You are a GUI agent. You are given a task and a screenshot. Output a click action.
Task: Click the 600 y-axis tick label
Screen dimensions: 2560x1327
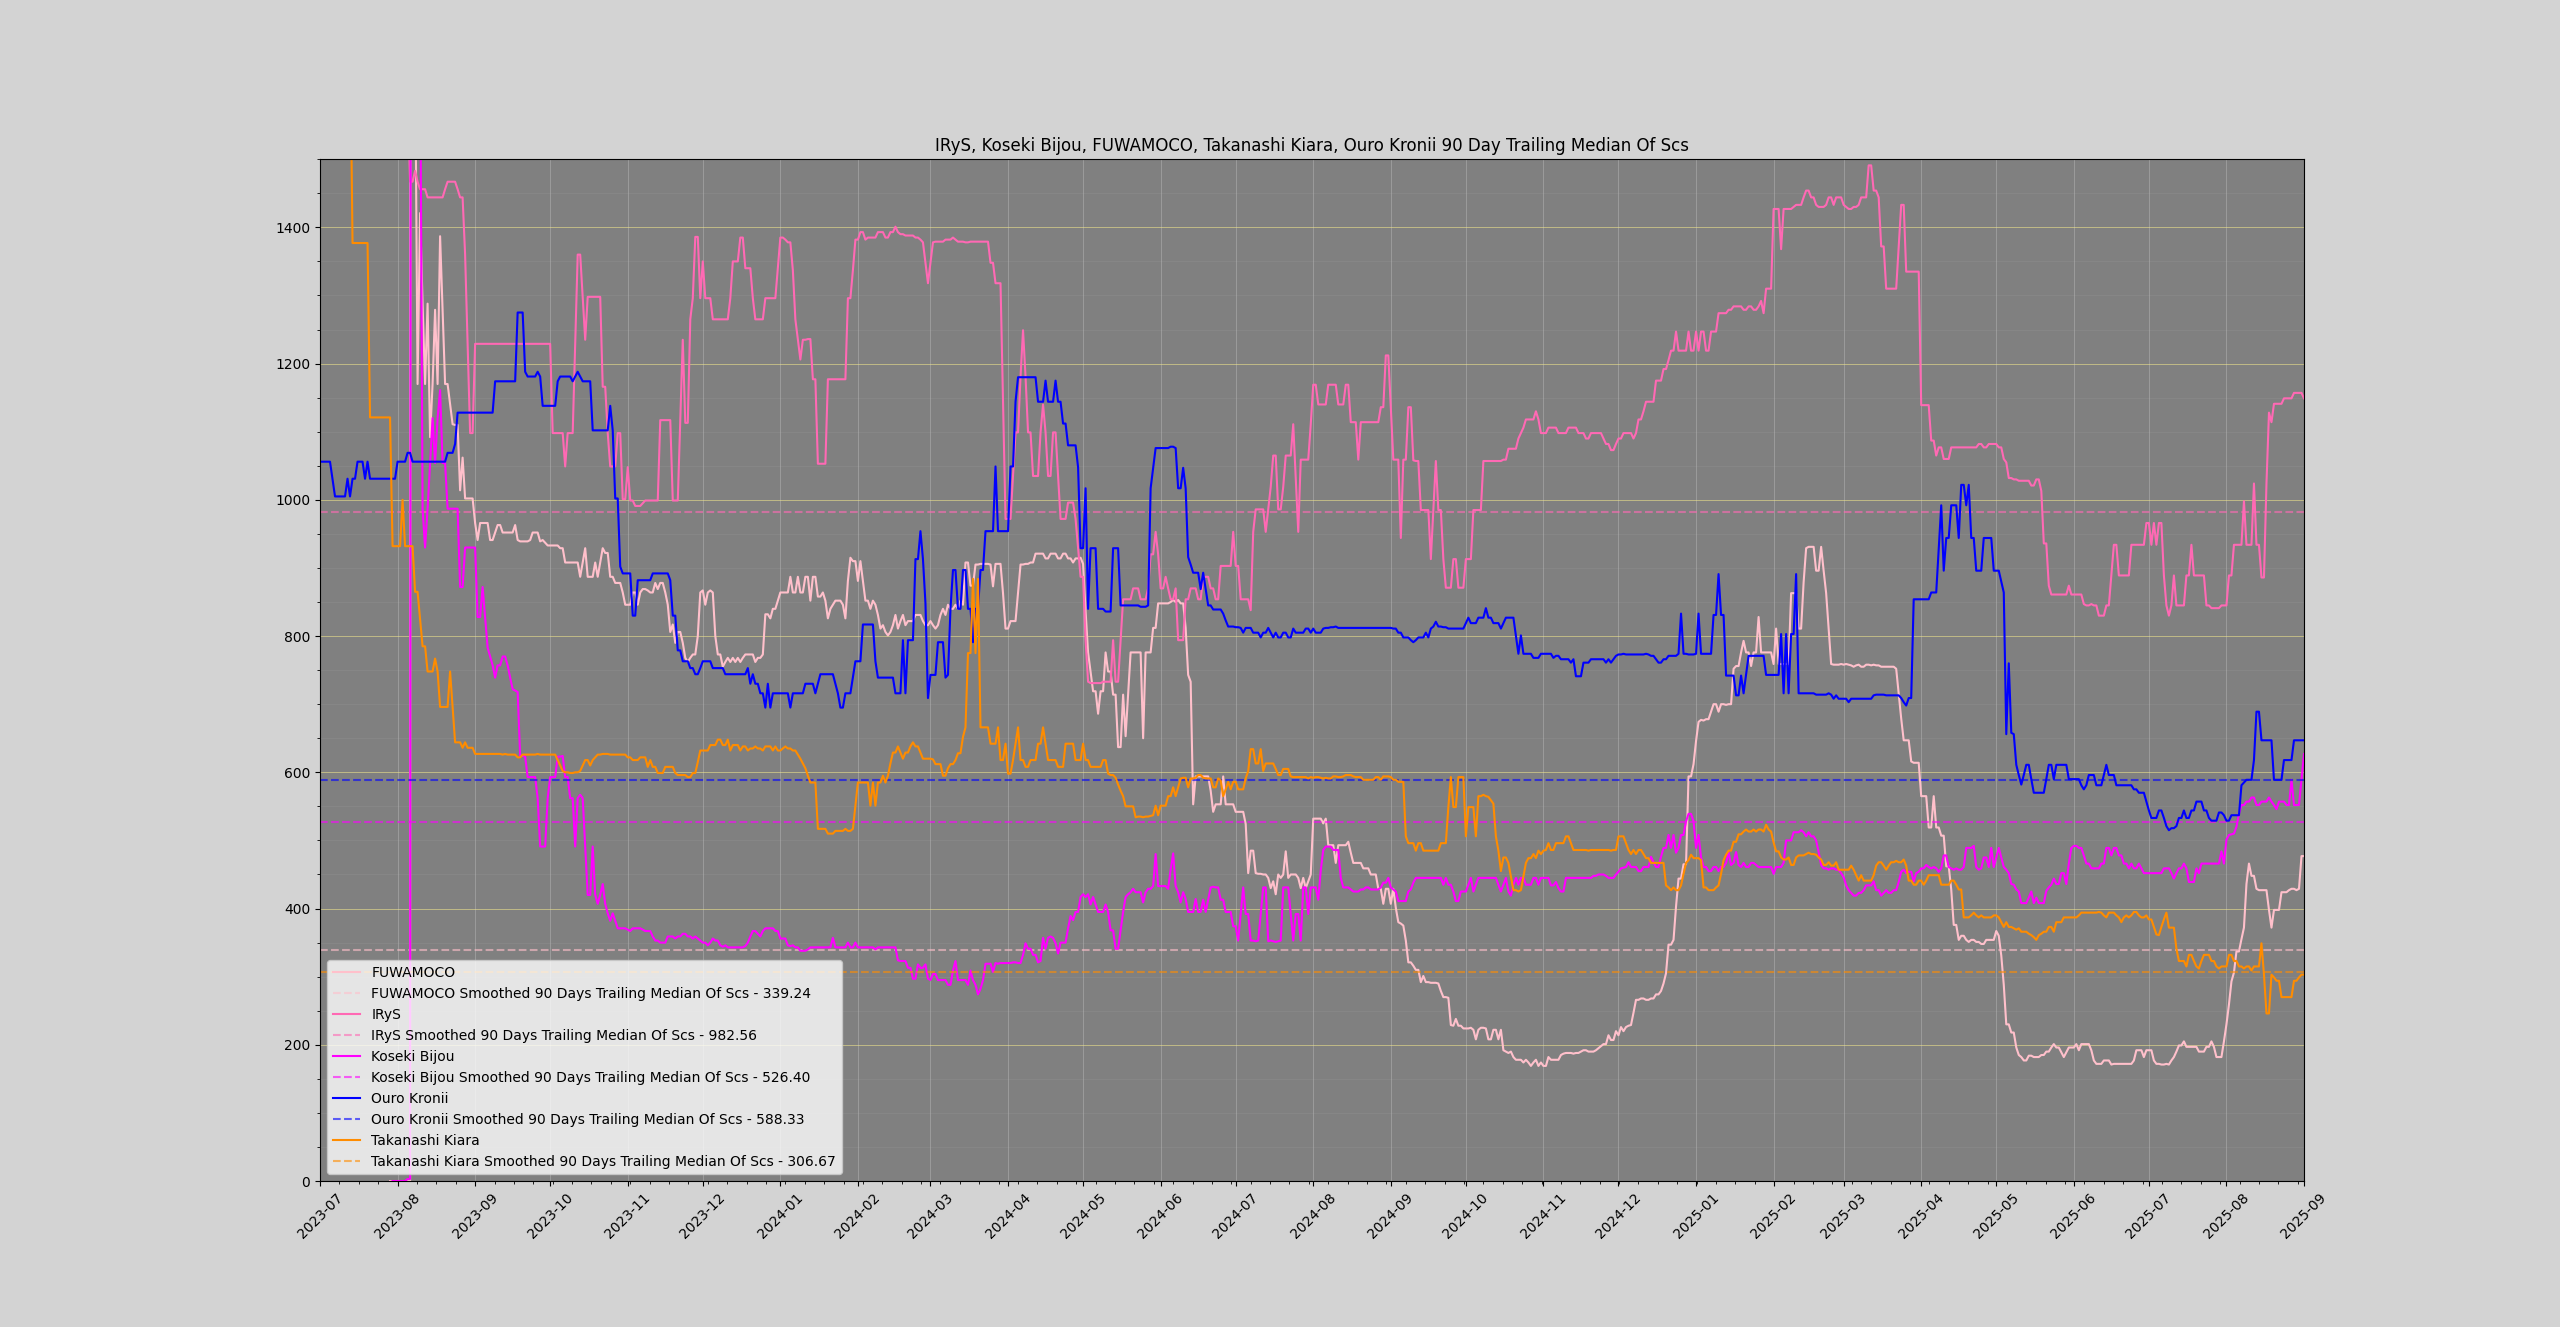pos(296,773)
